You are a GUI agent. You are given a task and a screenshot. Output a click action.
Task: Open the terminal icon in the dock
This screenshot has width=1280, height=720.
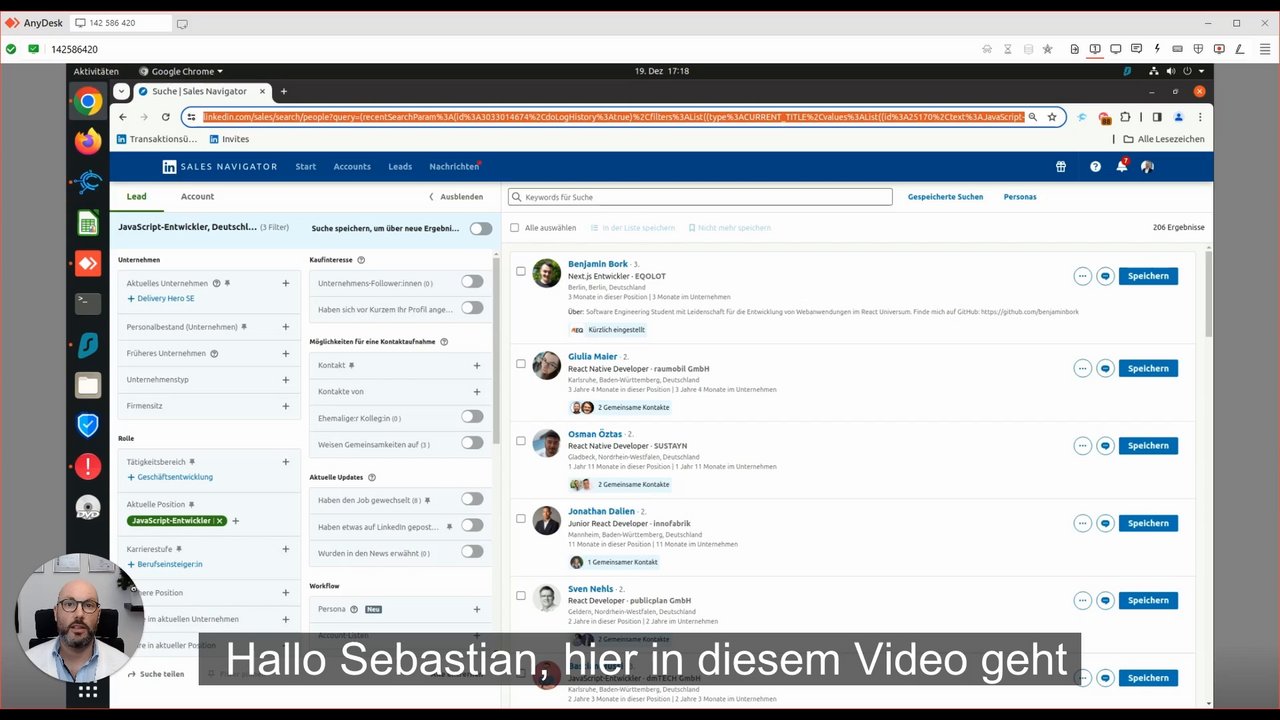(88, 303)
